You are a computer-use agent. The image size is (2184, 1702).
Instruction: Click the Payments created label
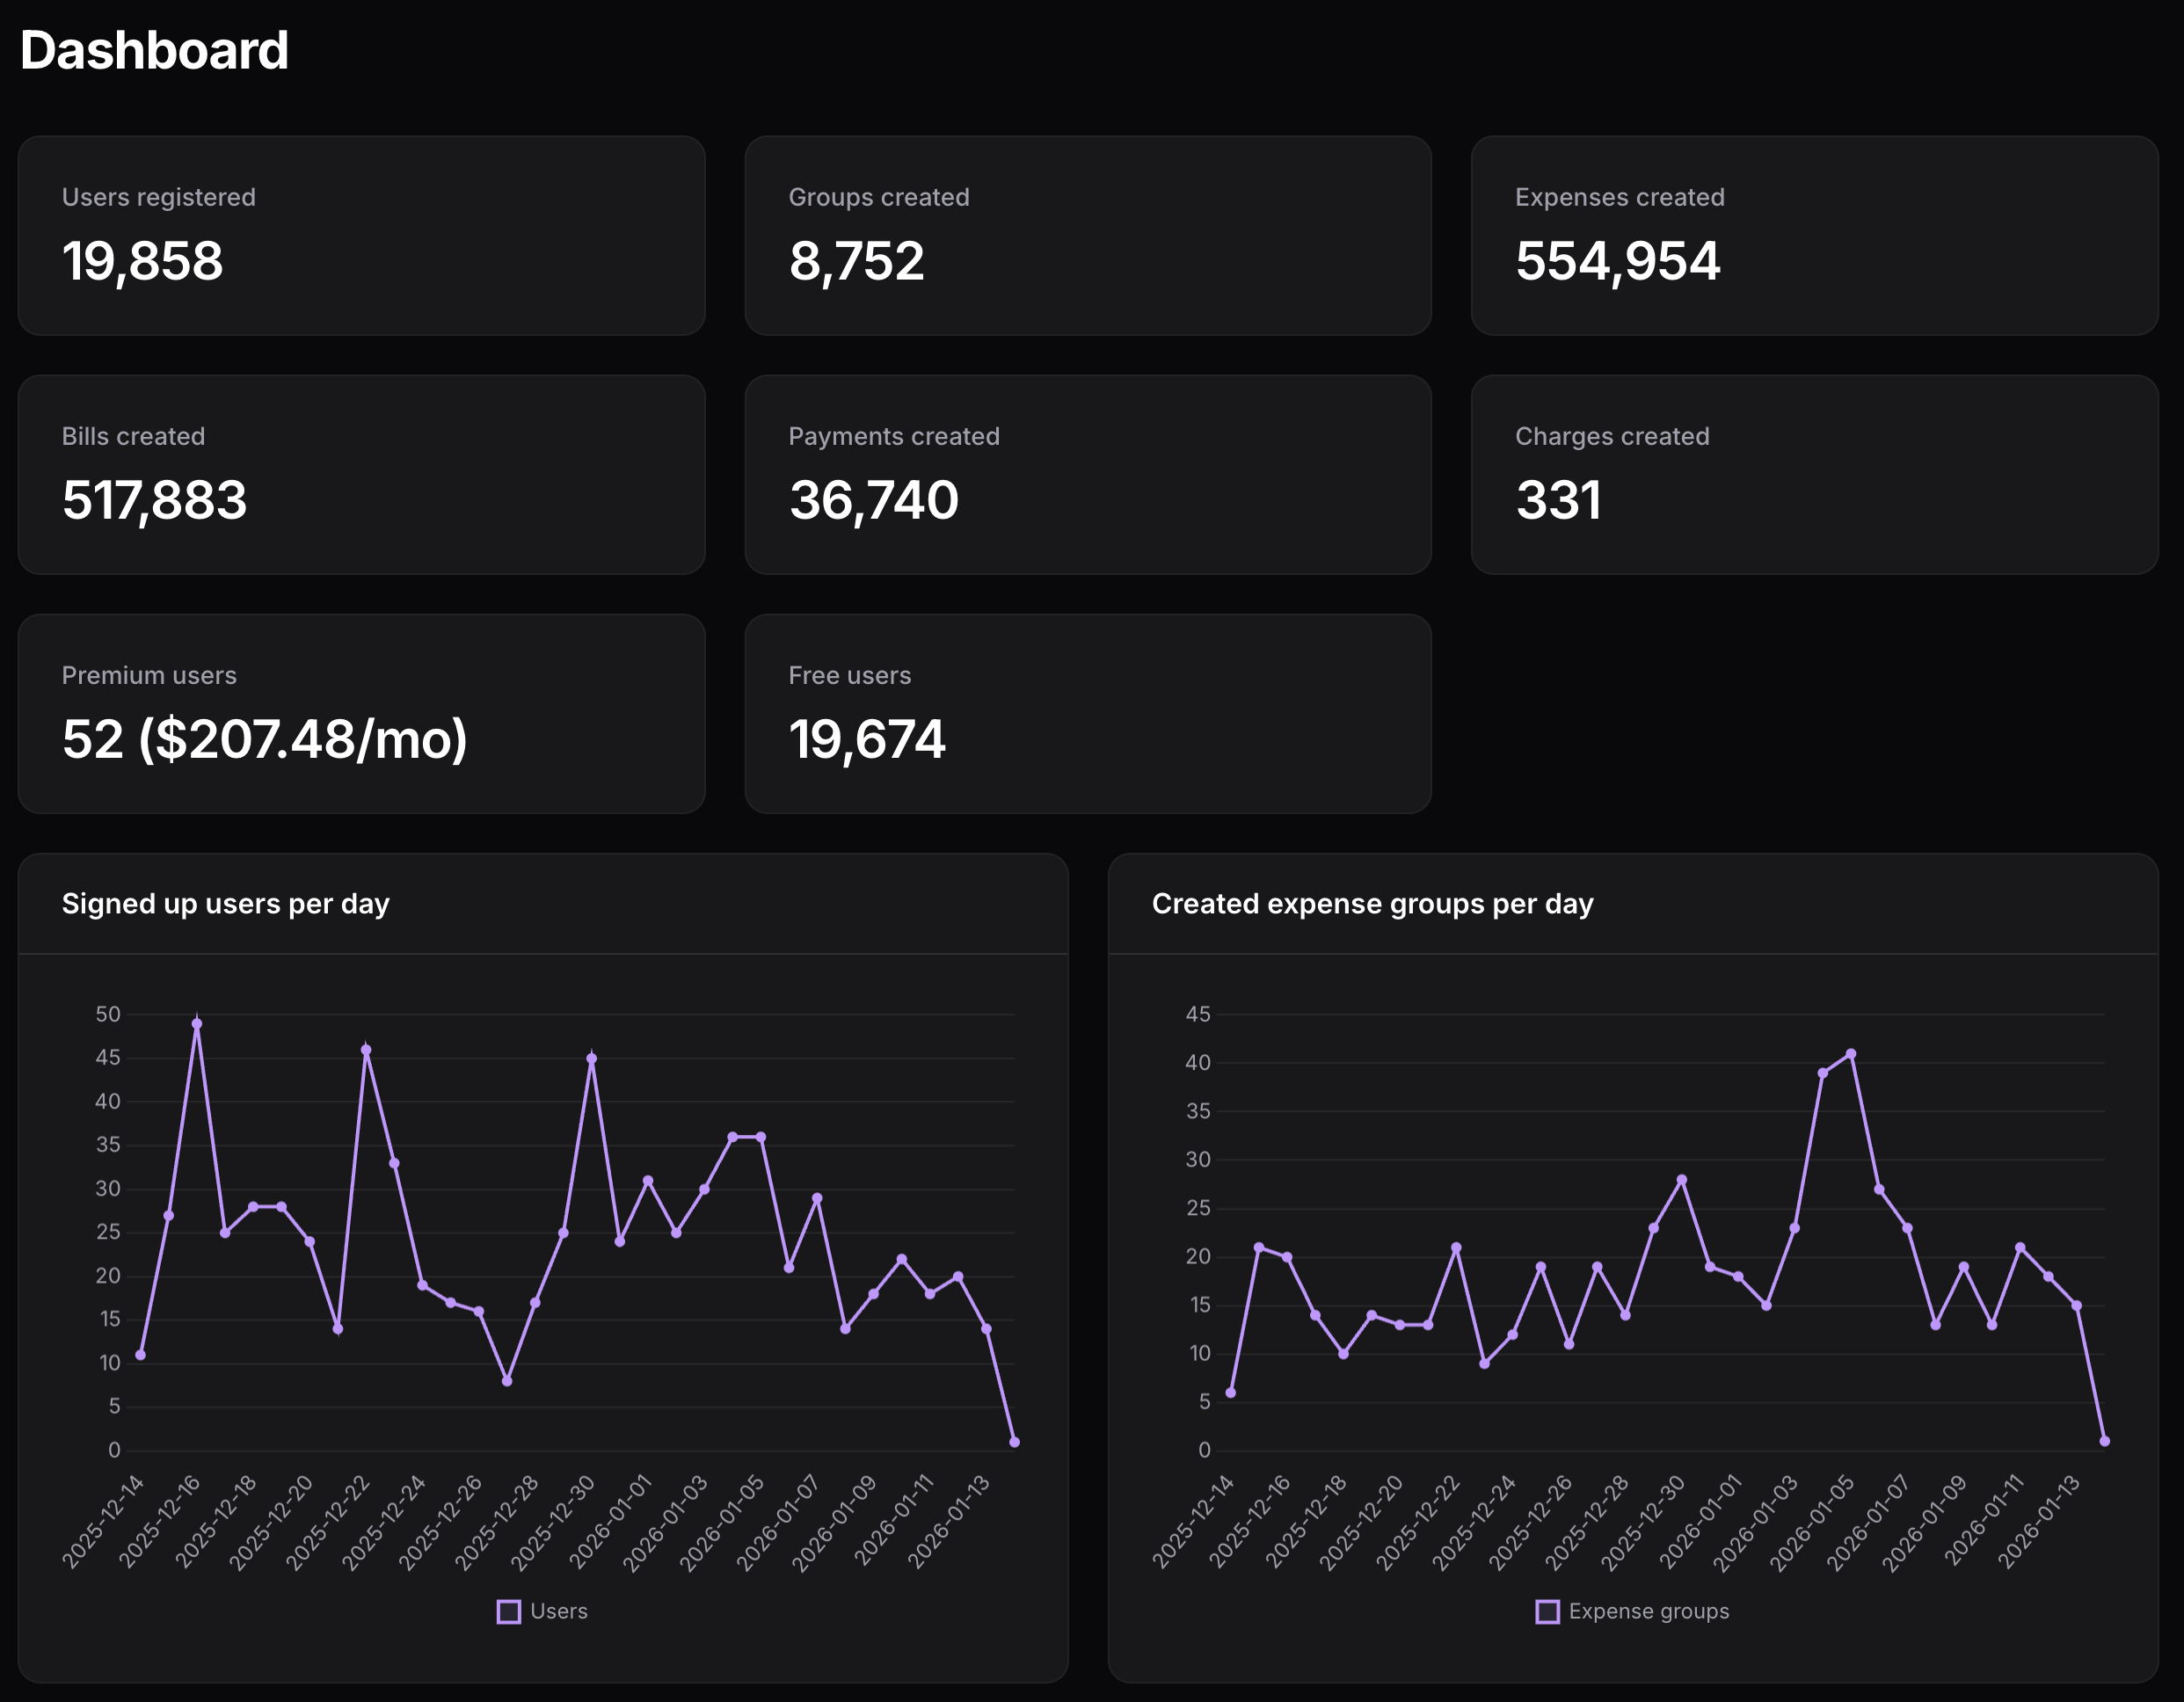click(x=894, y=436)
